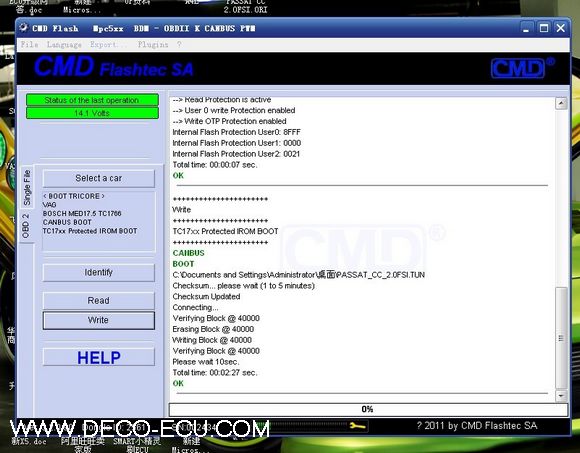
Task: Click the 0% progress bar
Action: tap(368, 409)
